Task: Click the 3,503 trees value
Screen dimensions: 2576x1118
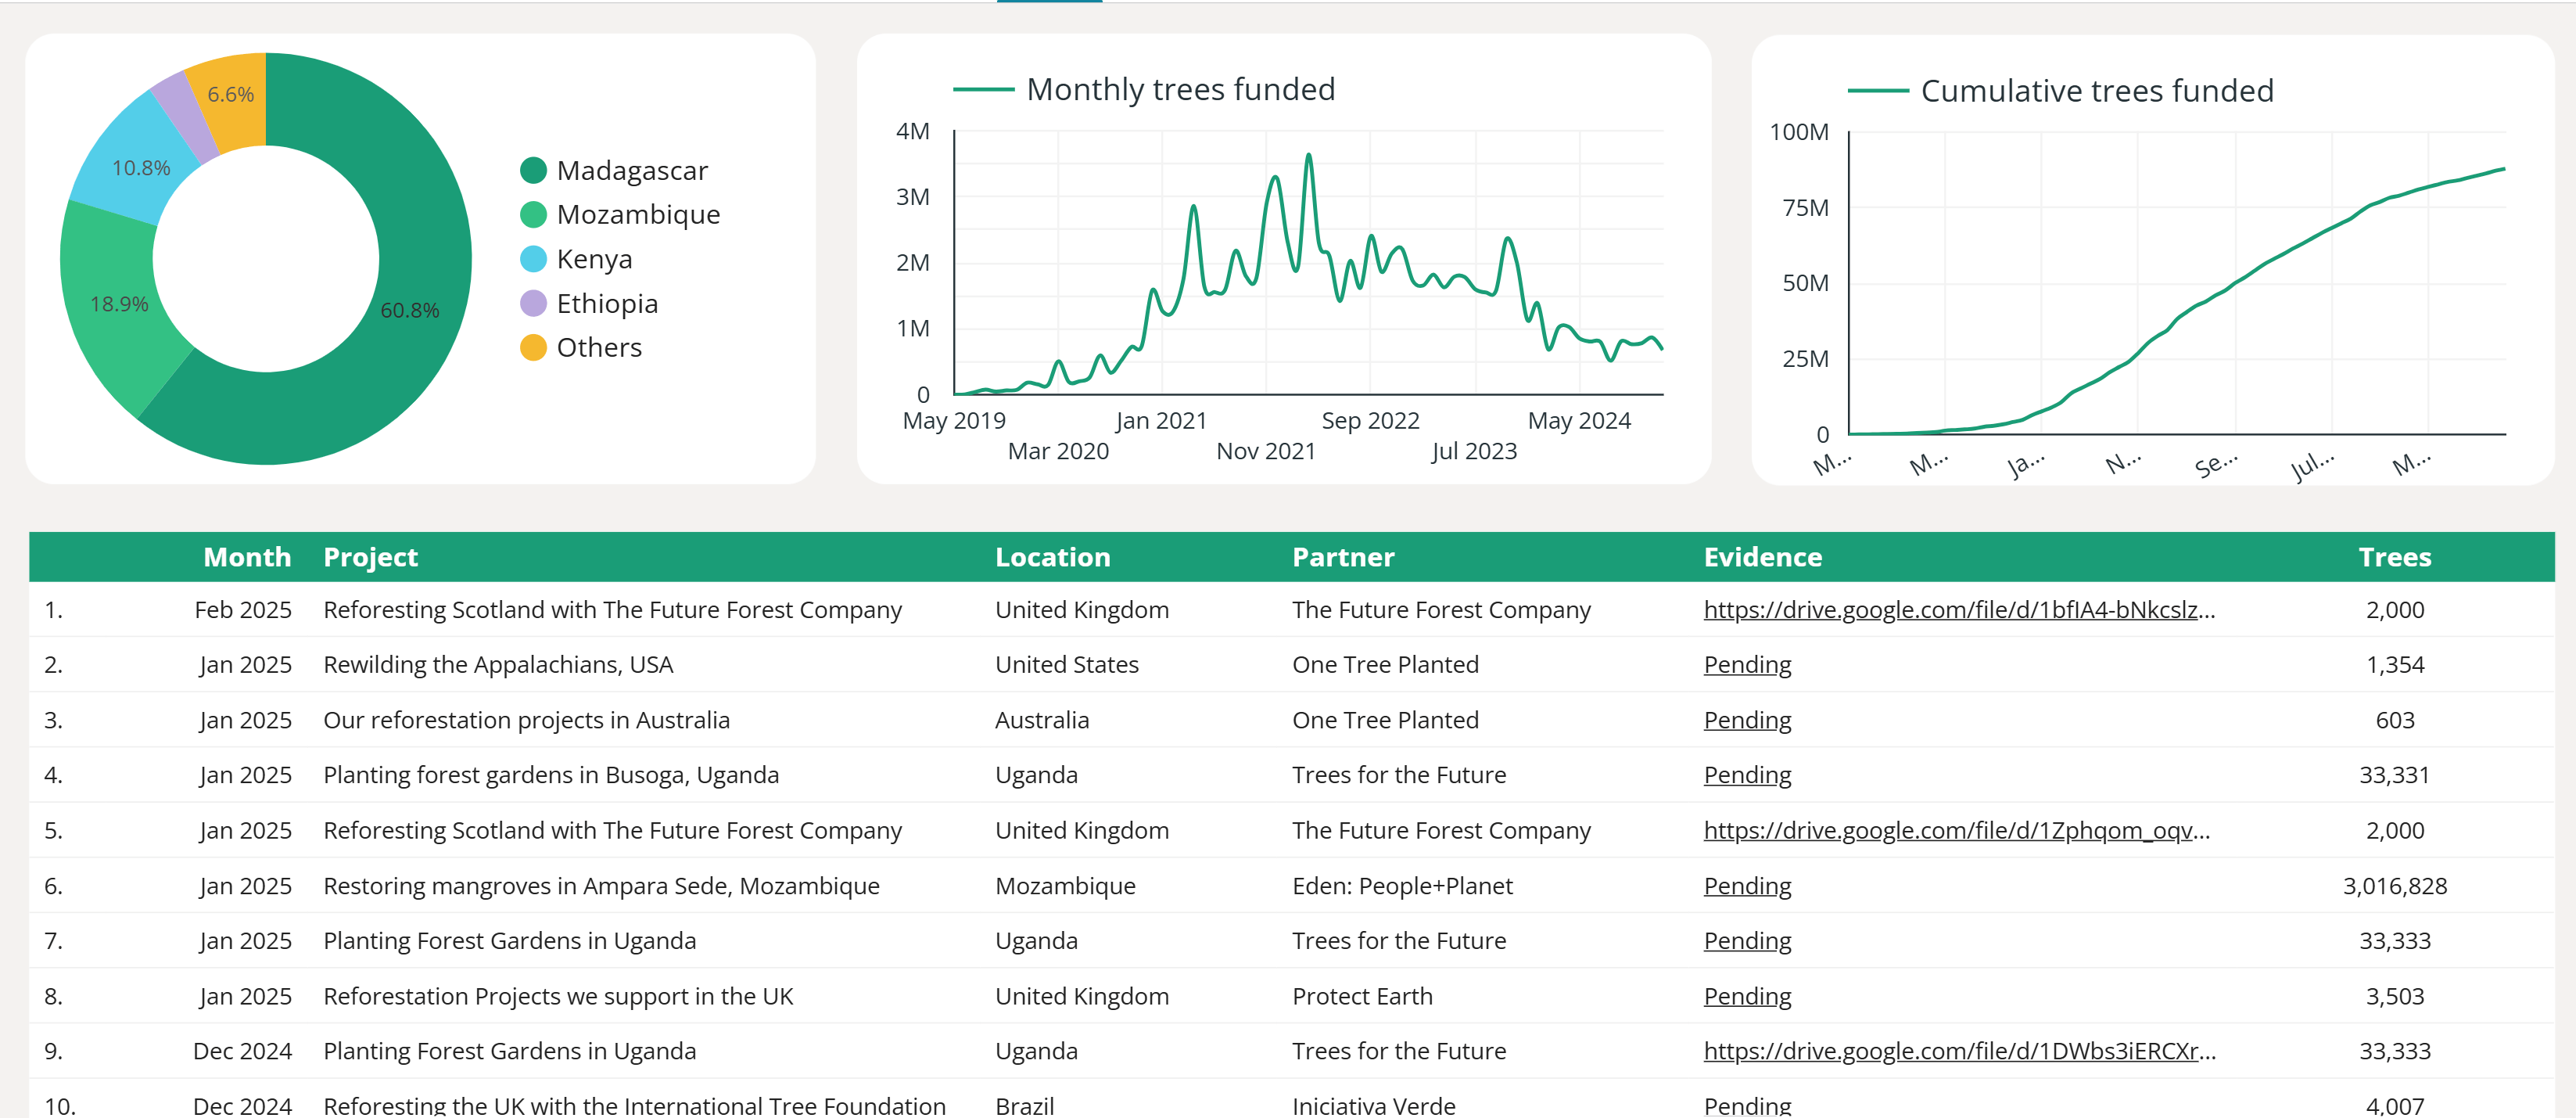Action: 2394,997
